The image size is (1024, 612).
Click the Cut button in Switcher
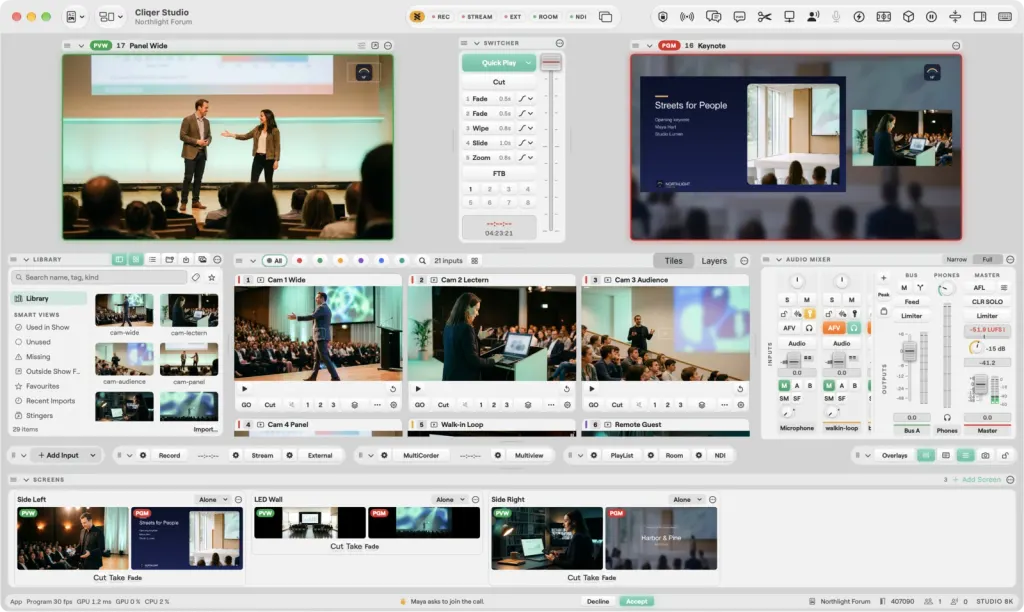(499, 82)
